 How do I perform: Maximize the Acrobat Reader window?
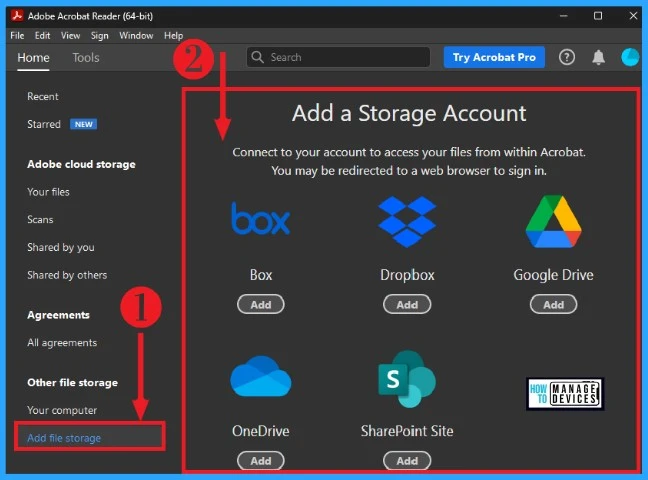pyautogui.click(x=598, y=16)
